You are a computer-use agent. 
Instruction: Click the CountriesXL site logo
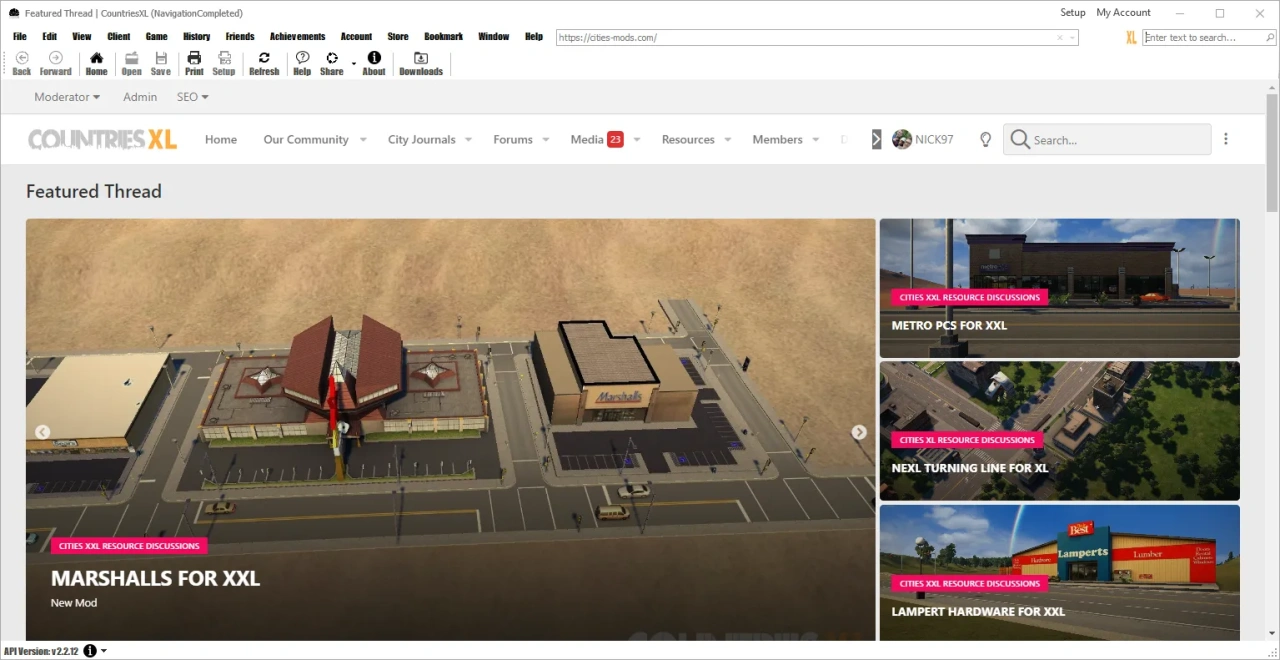(102, 140)
